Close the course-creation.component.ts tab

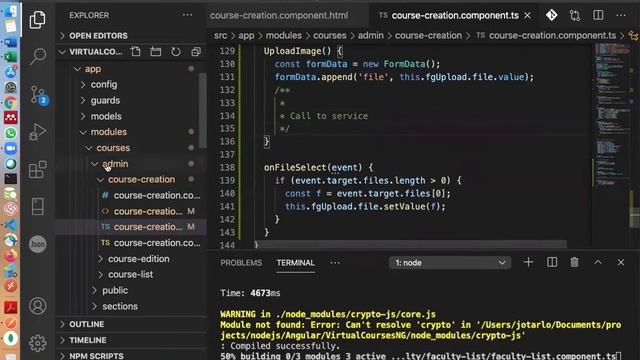tap(527, 16)
